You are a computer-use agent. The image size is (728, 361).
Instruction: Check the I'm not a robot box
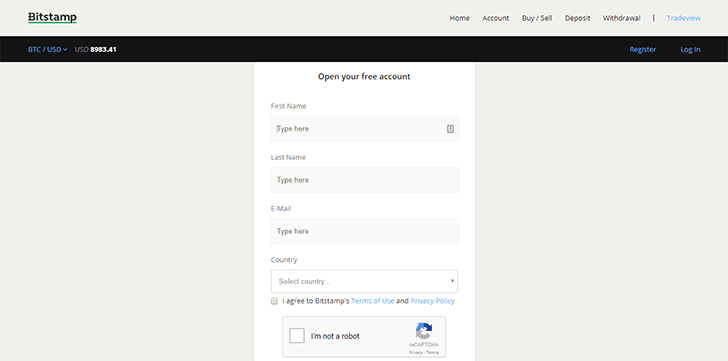pos(297,335)
